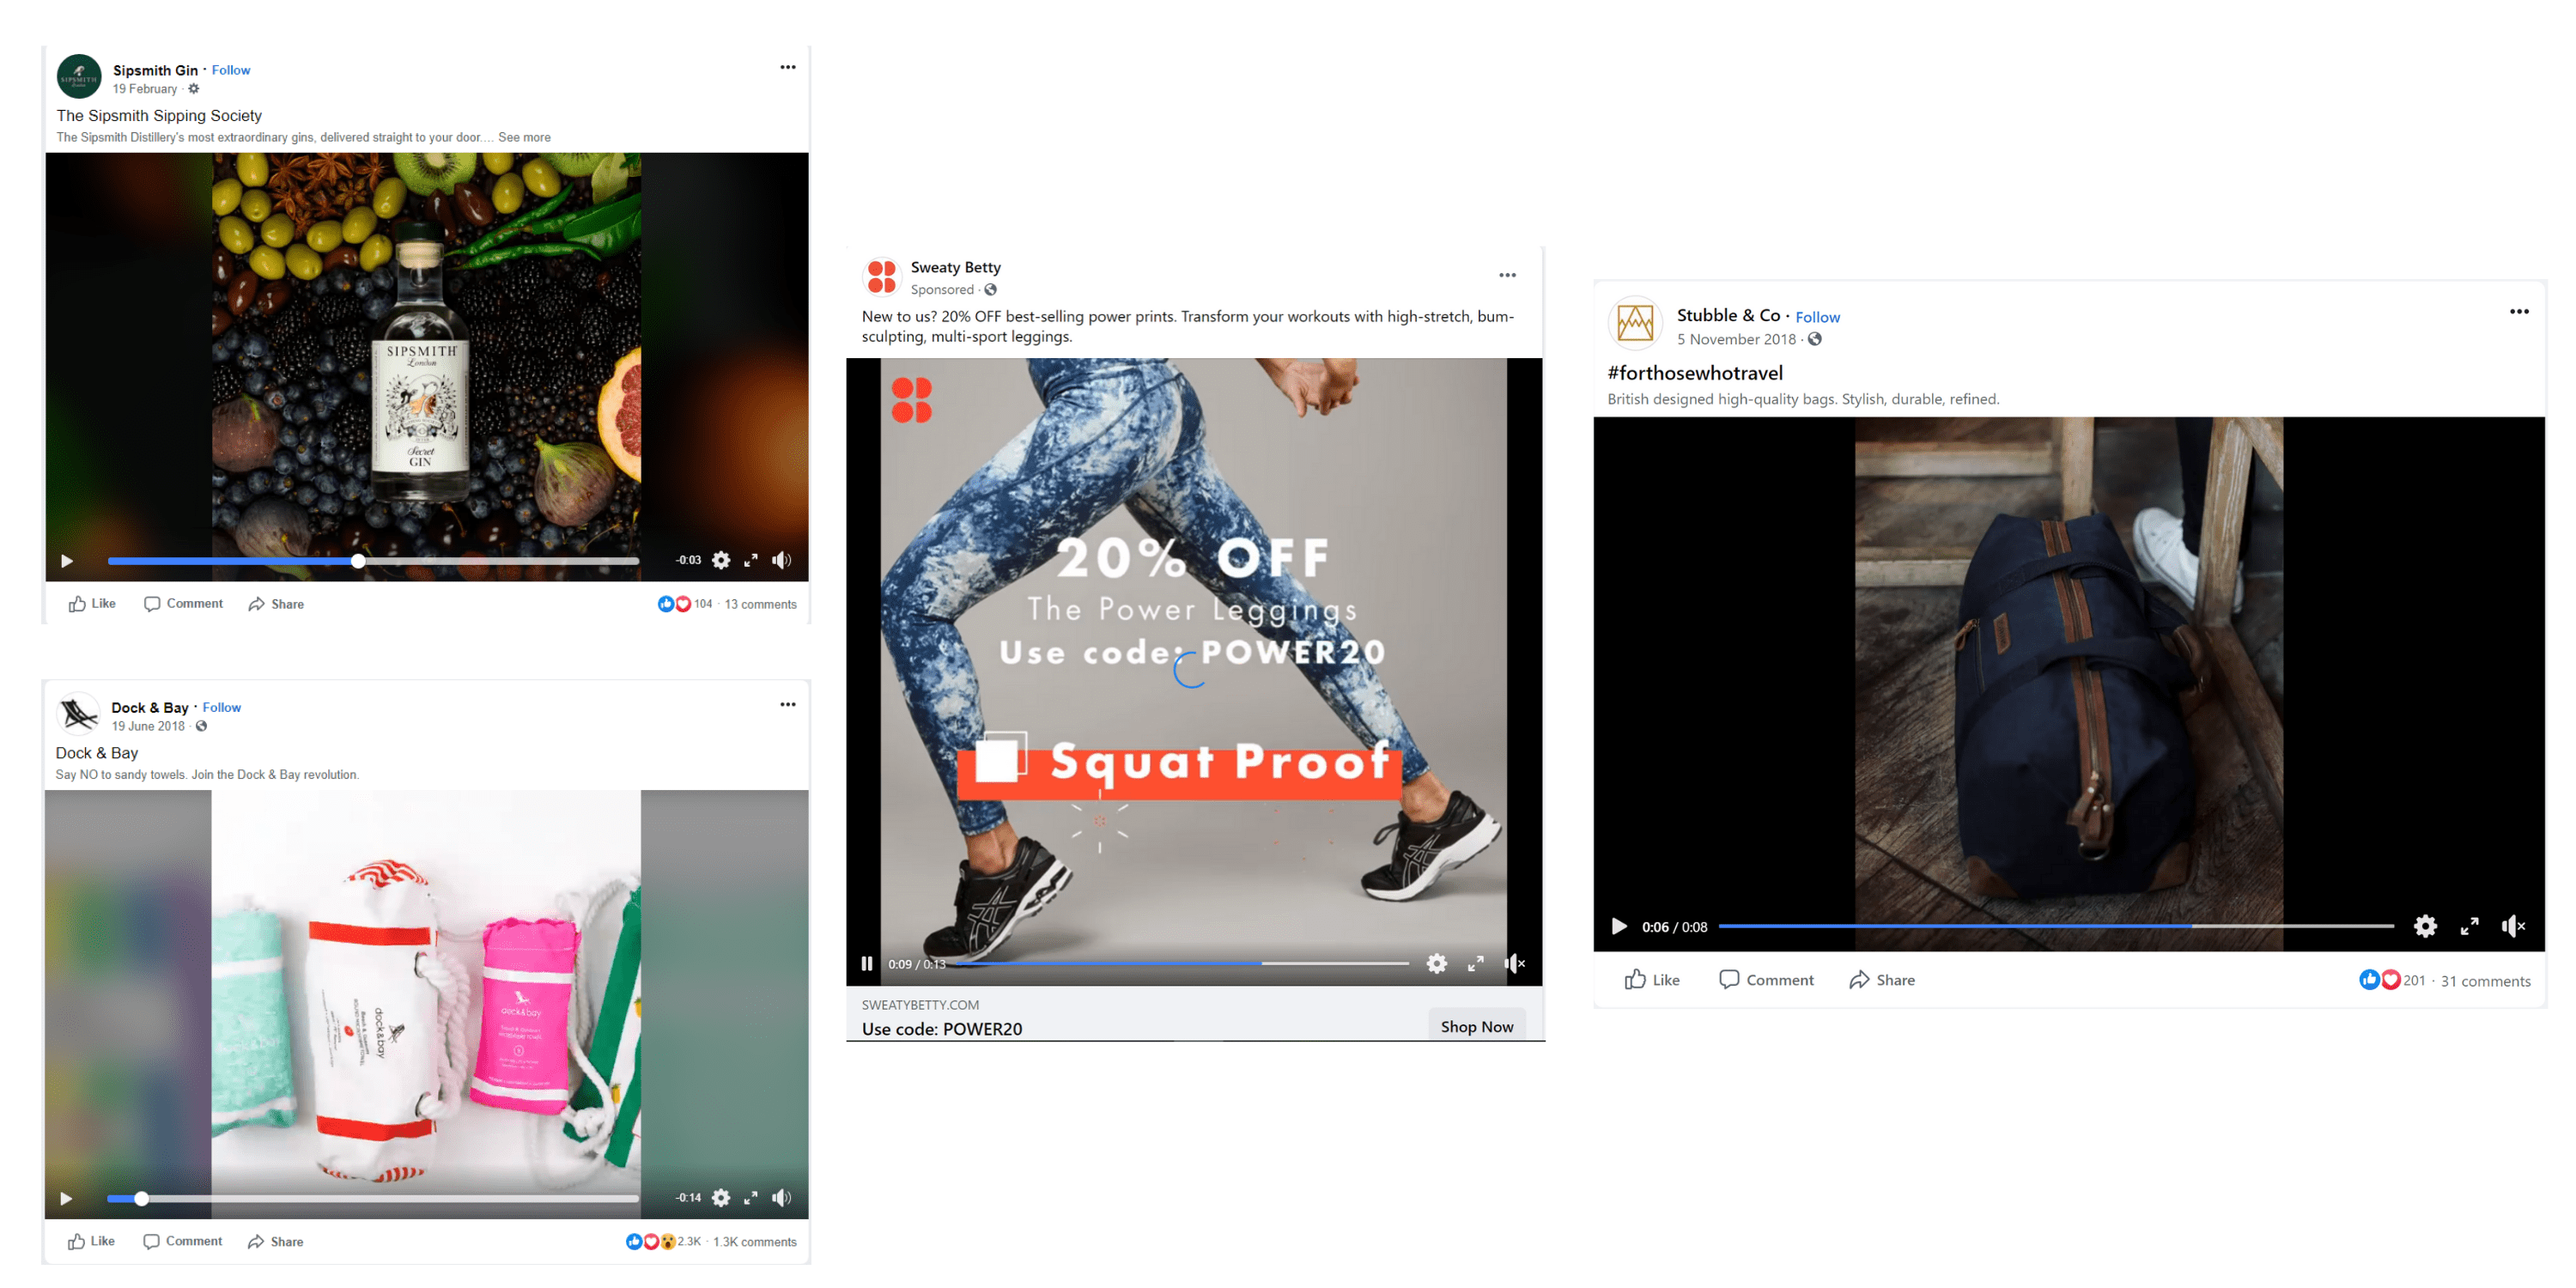Play the Stubble & Co video
The width and height of the screenshot is (2576, 1288).
[x=1619, y=926]
